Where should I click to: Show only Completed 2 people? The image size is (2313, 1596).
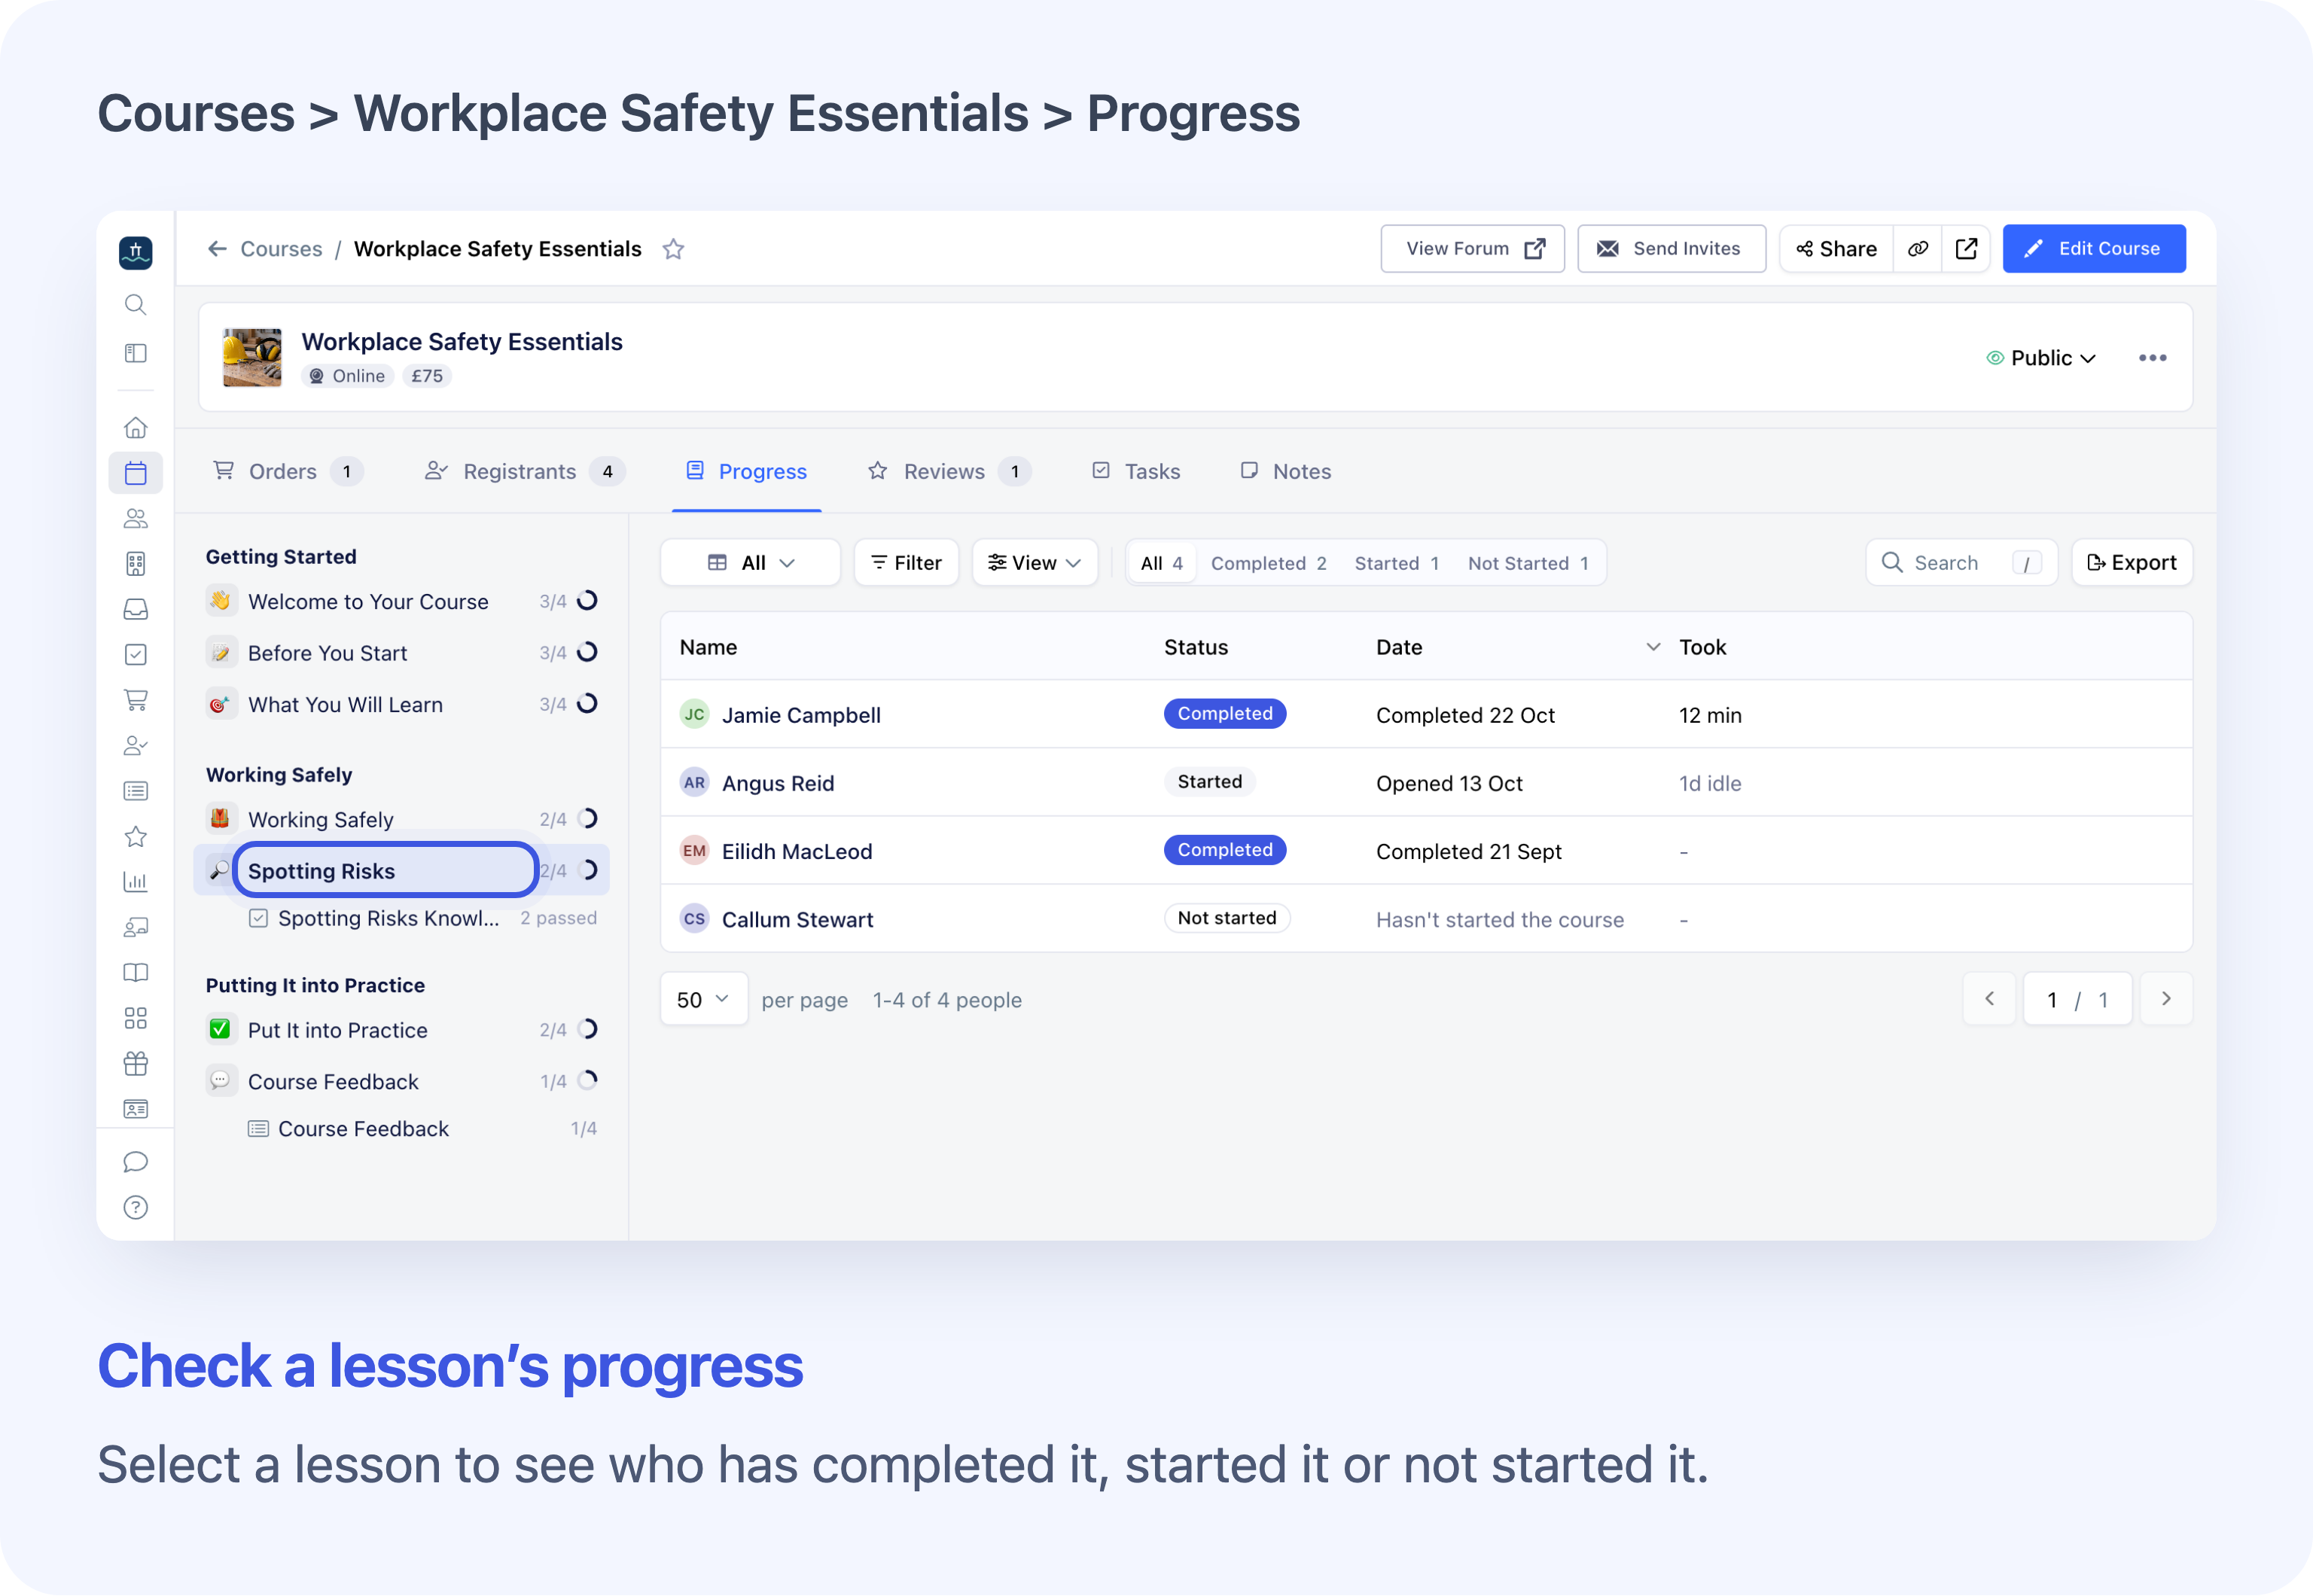click(1268, 563)
